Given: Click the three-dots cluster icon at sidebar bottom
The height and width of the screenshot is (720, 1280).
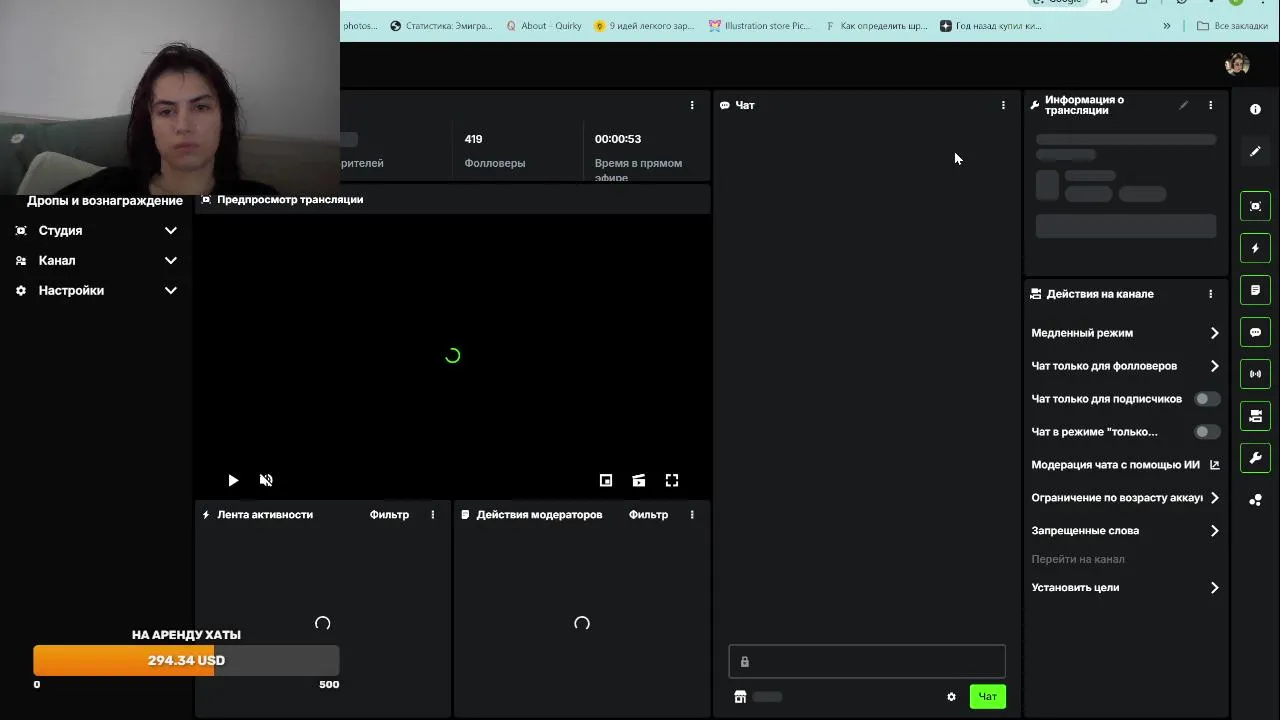Looking at the screenshot, I should coord(1255,500).
